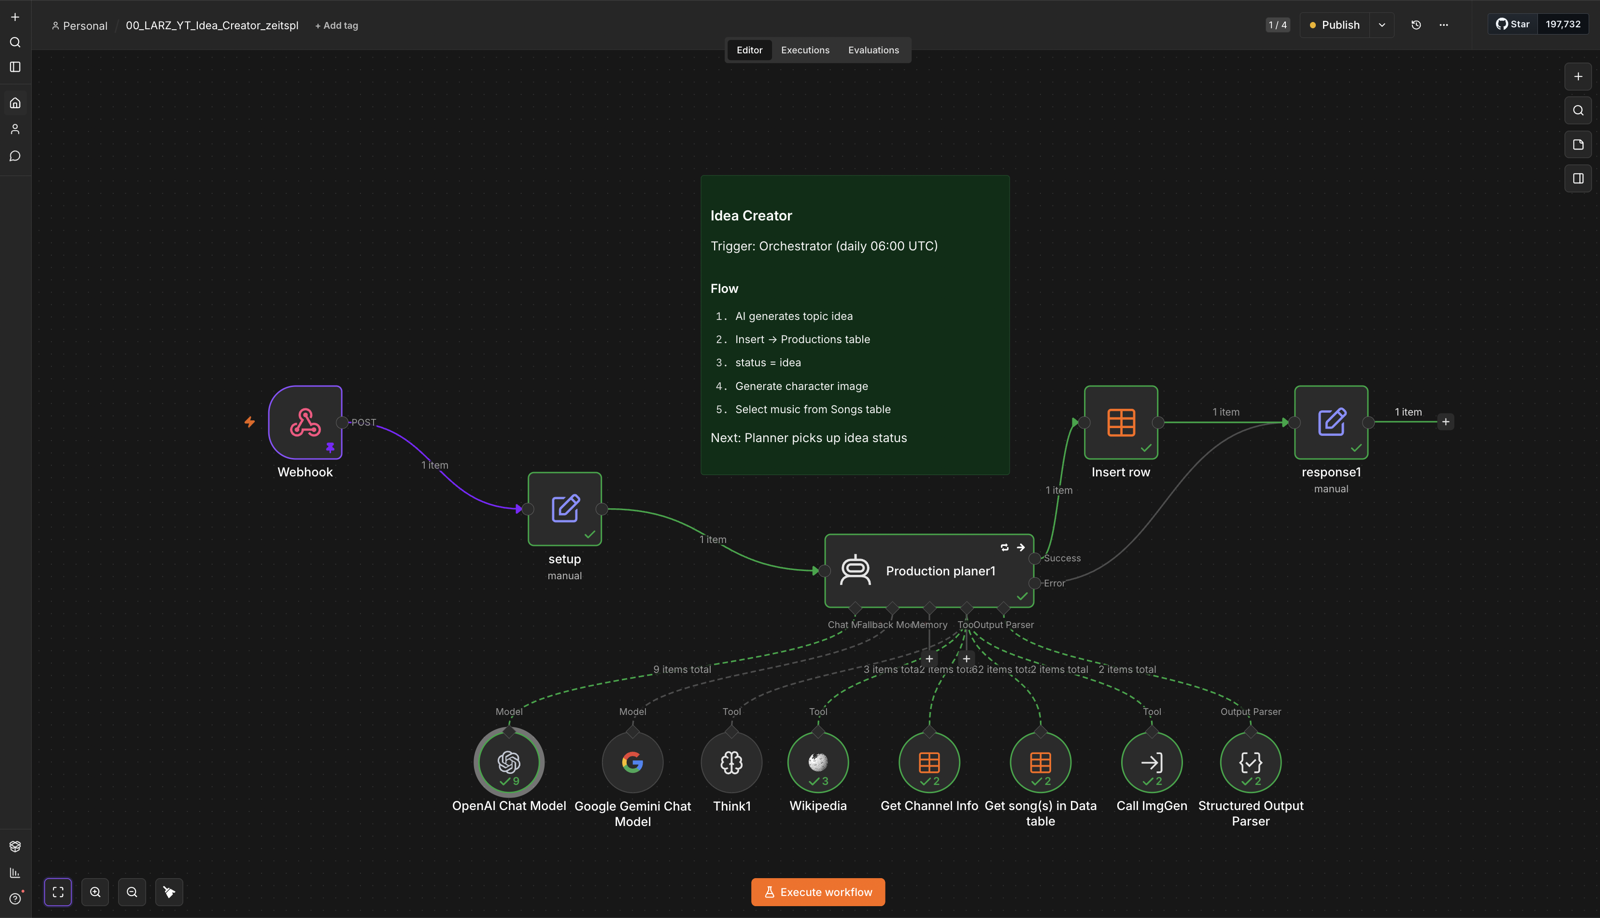Open search from the left sidebar
The height and width of the screenshot is (918, 1600).
pyautogui.click(x=15, y=42)
